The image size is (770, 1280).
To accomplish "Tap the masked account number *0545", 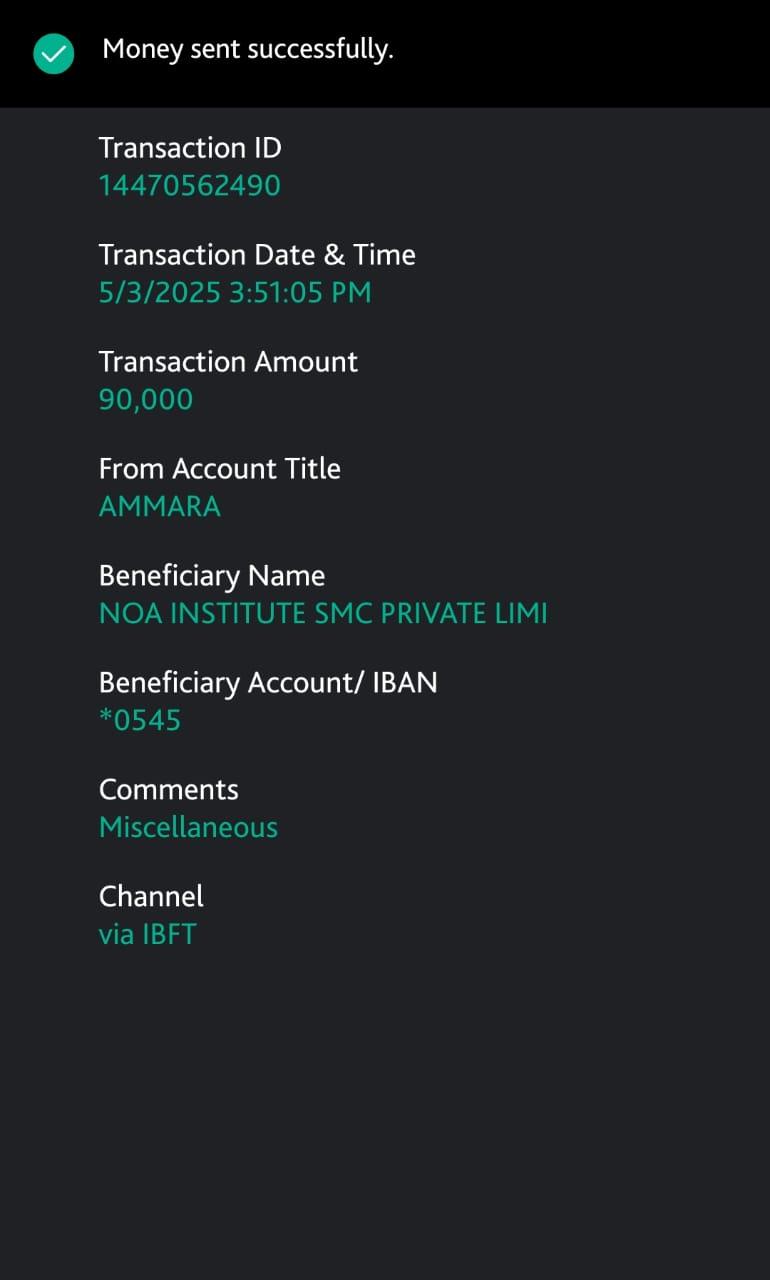I will 140,721.
